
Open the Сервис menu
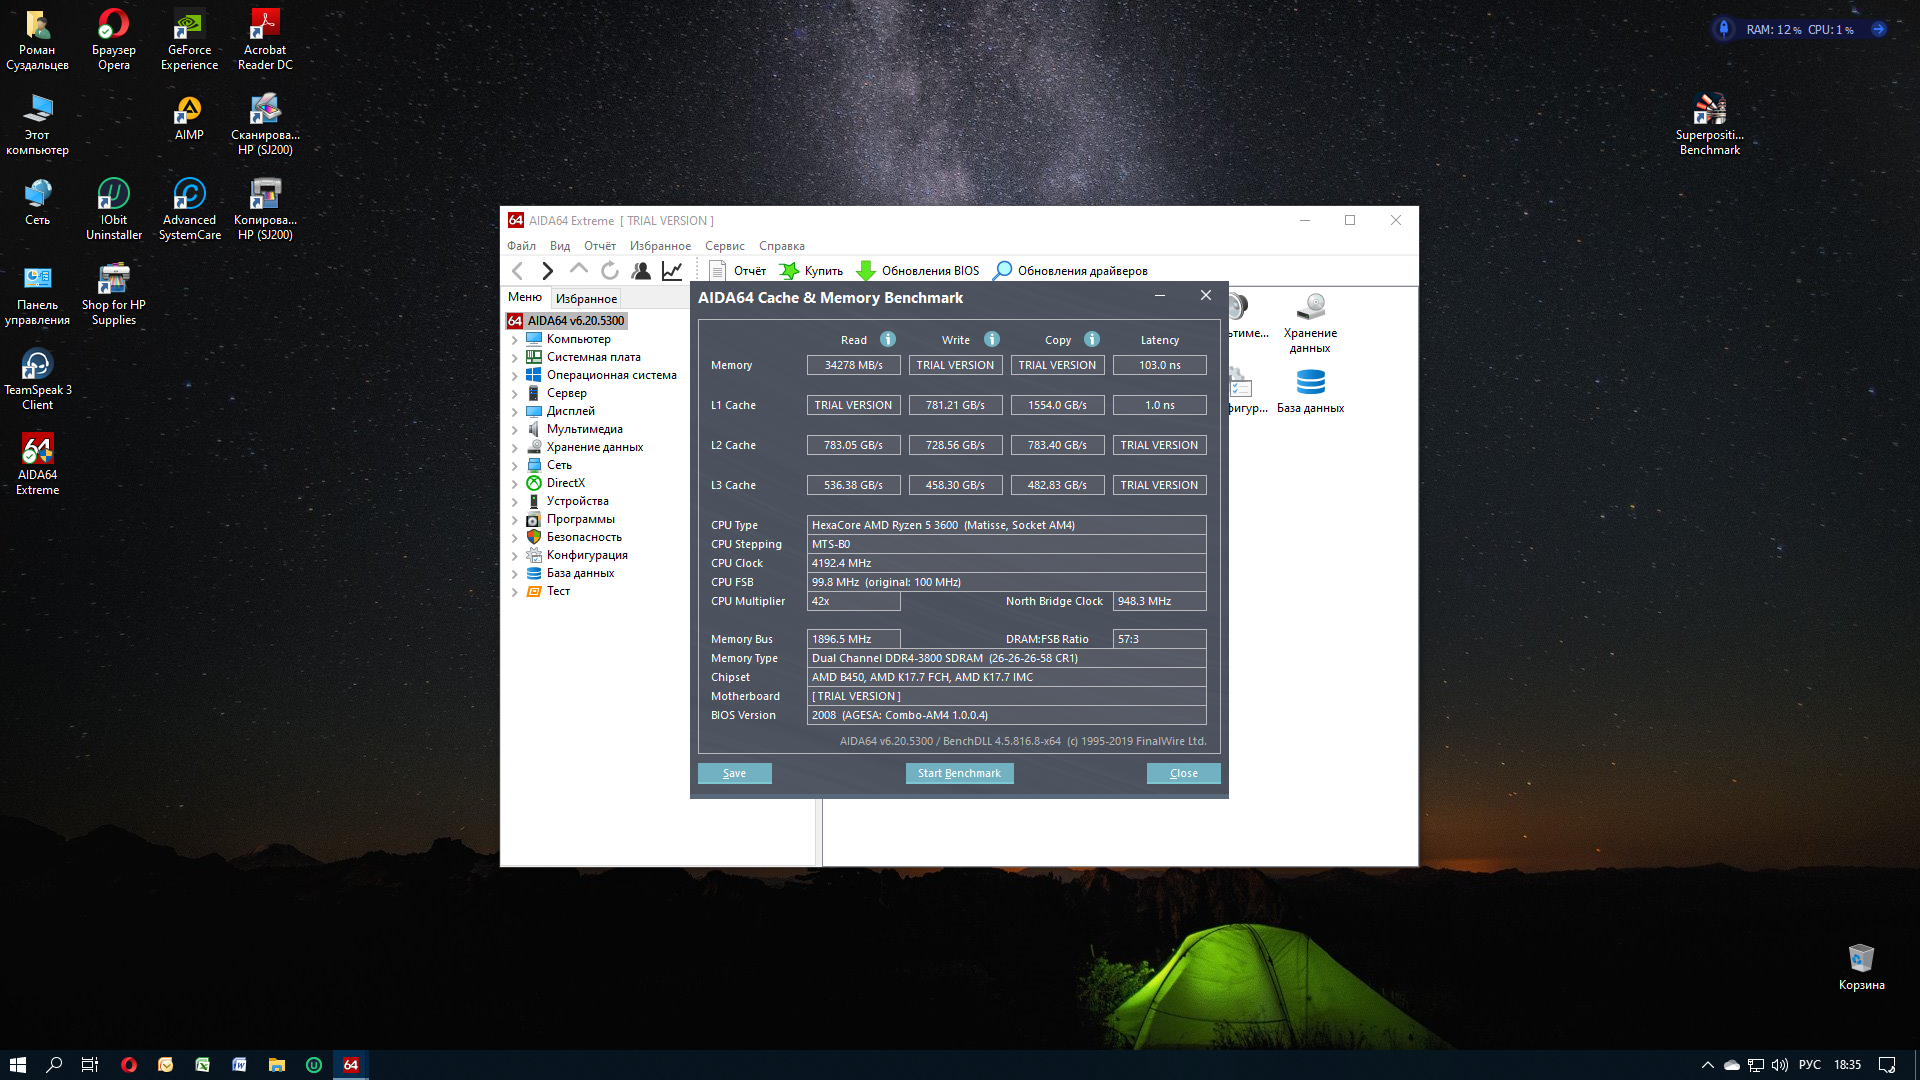(724, 246)
